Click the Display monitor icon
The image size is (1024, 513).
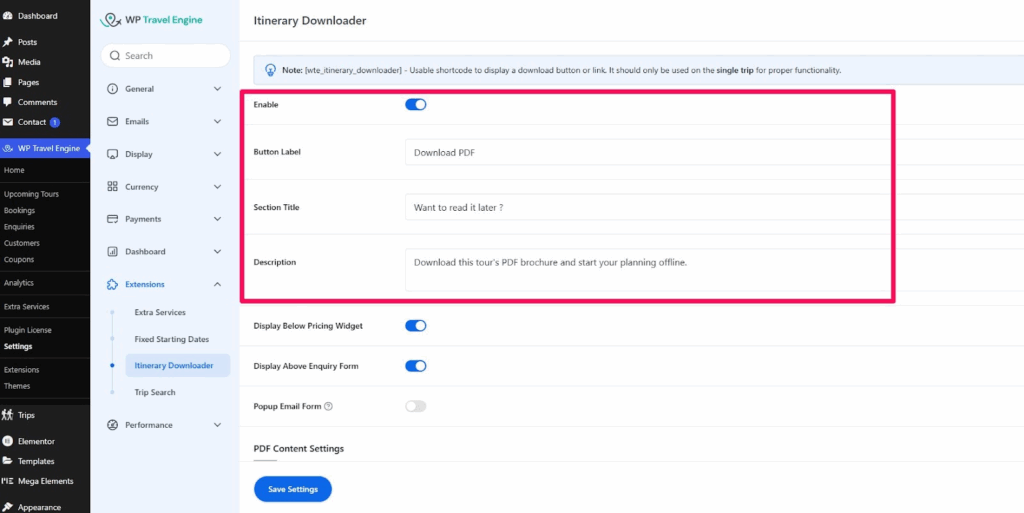click(x=112, y=154)
